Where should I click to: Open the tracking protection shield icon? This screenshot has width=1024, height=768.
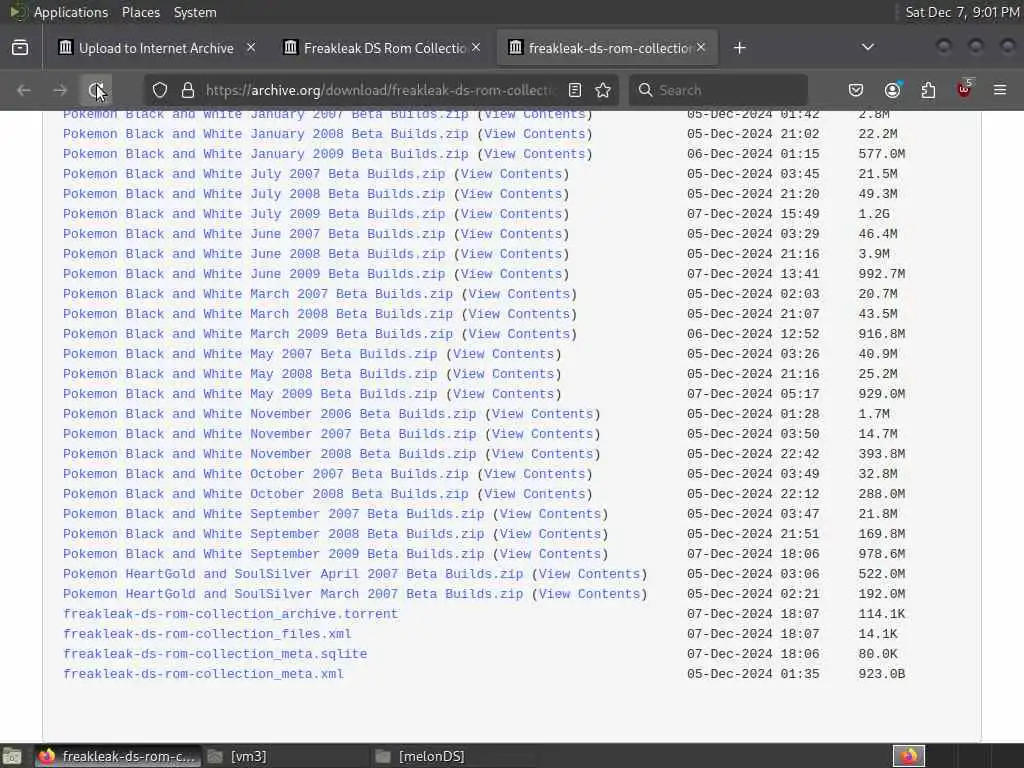coord(160,90)
